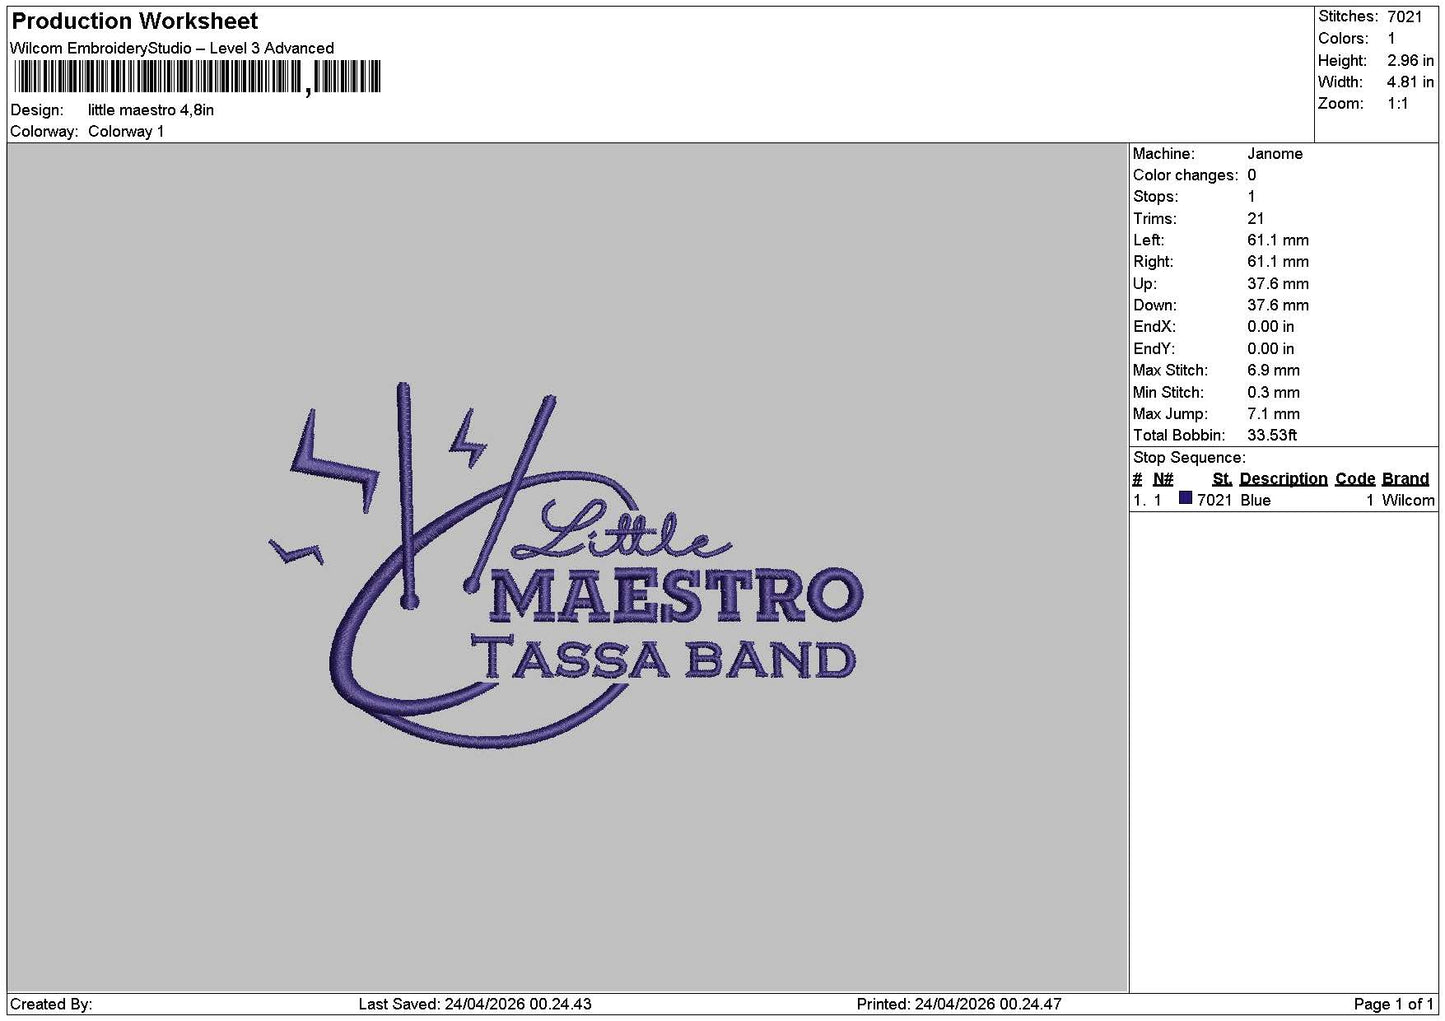Click the 'Colorway 1' value

click(x=126, y=132)
